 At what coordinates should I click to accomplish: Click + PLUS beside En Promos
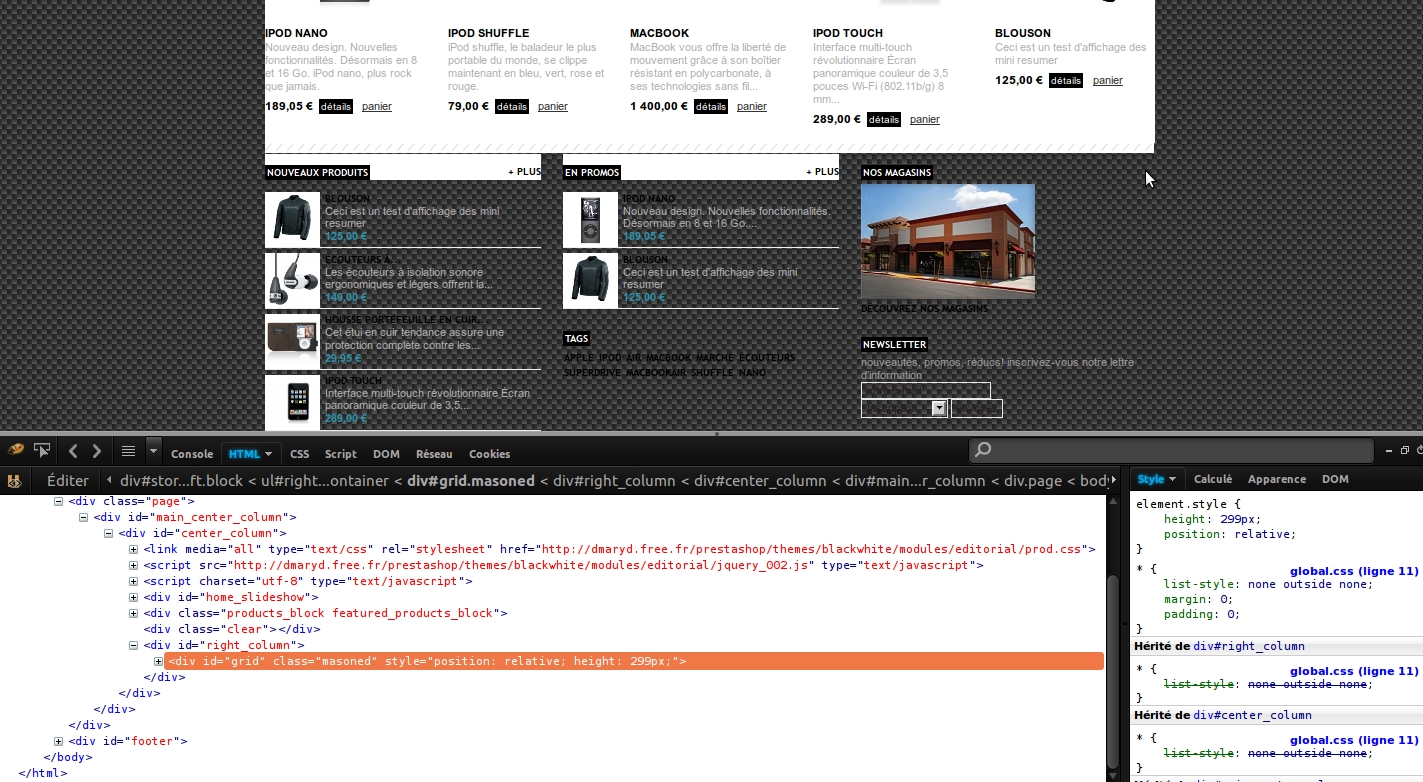click(822, 172)
